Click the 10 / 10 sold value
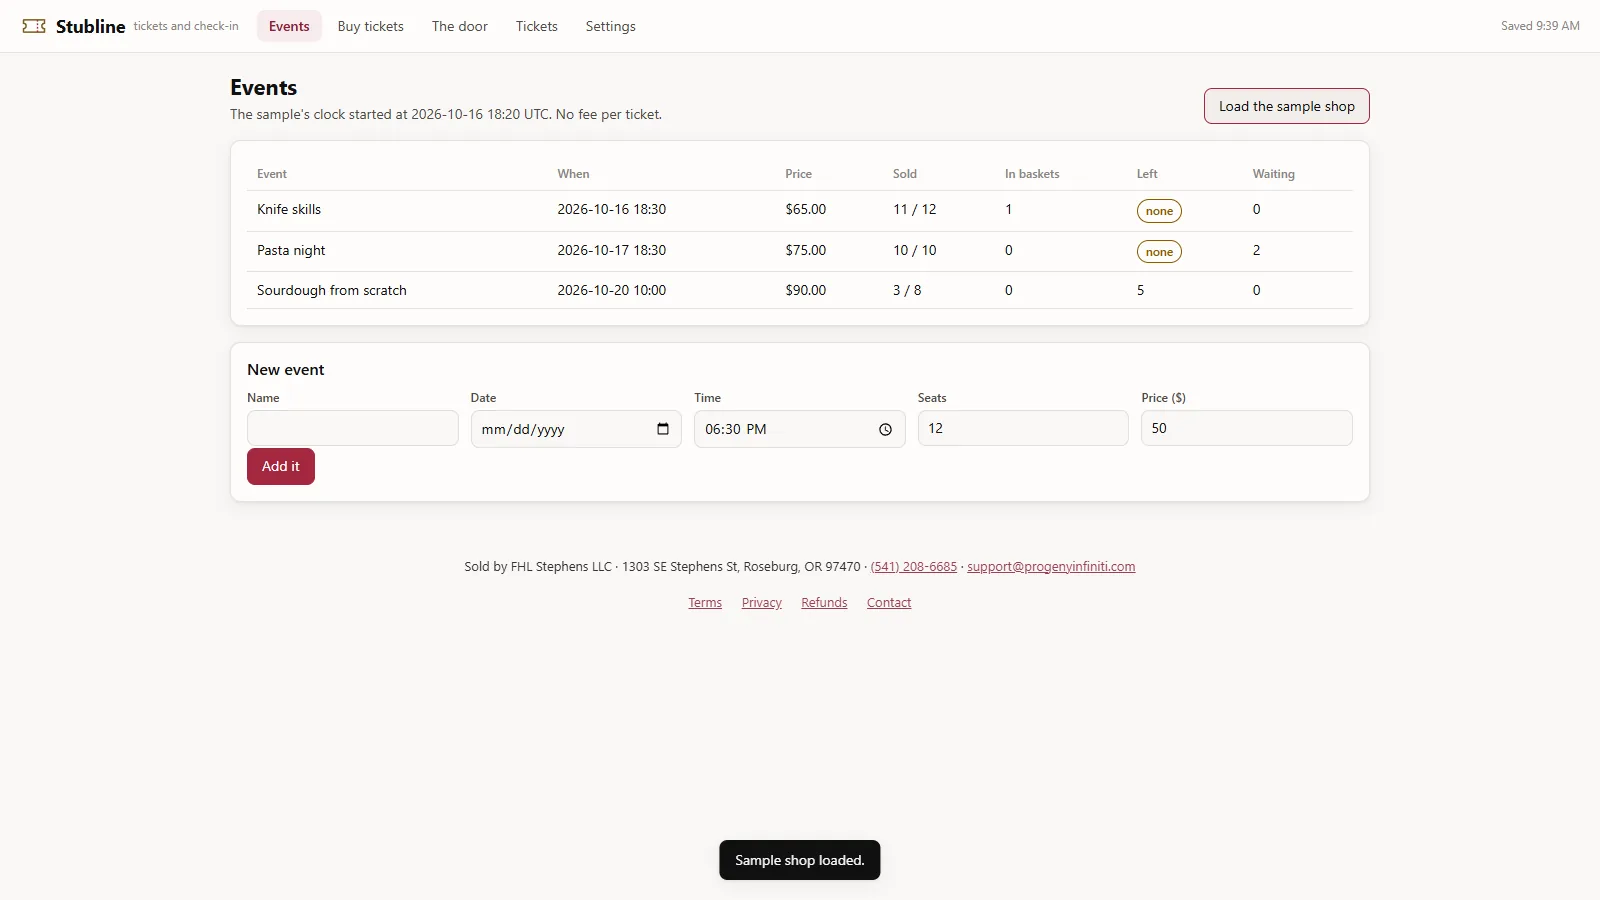Viewport: 1600px width, 900px height. 915,250
